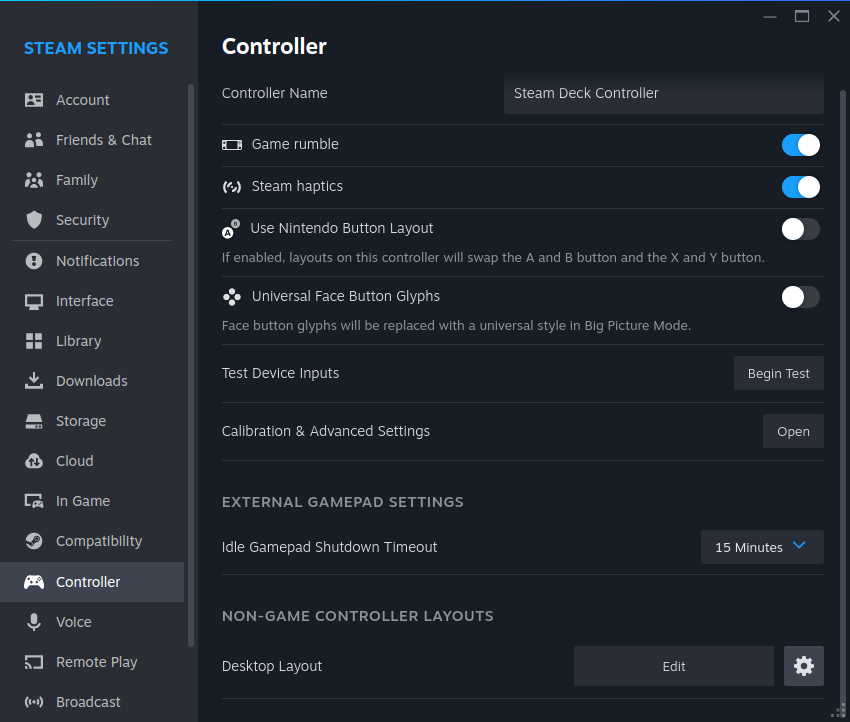Open Friends & Chat settings

point(92,140)
